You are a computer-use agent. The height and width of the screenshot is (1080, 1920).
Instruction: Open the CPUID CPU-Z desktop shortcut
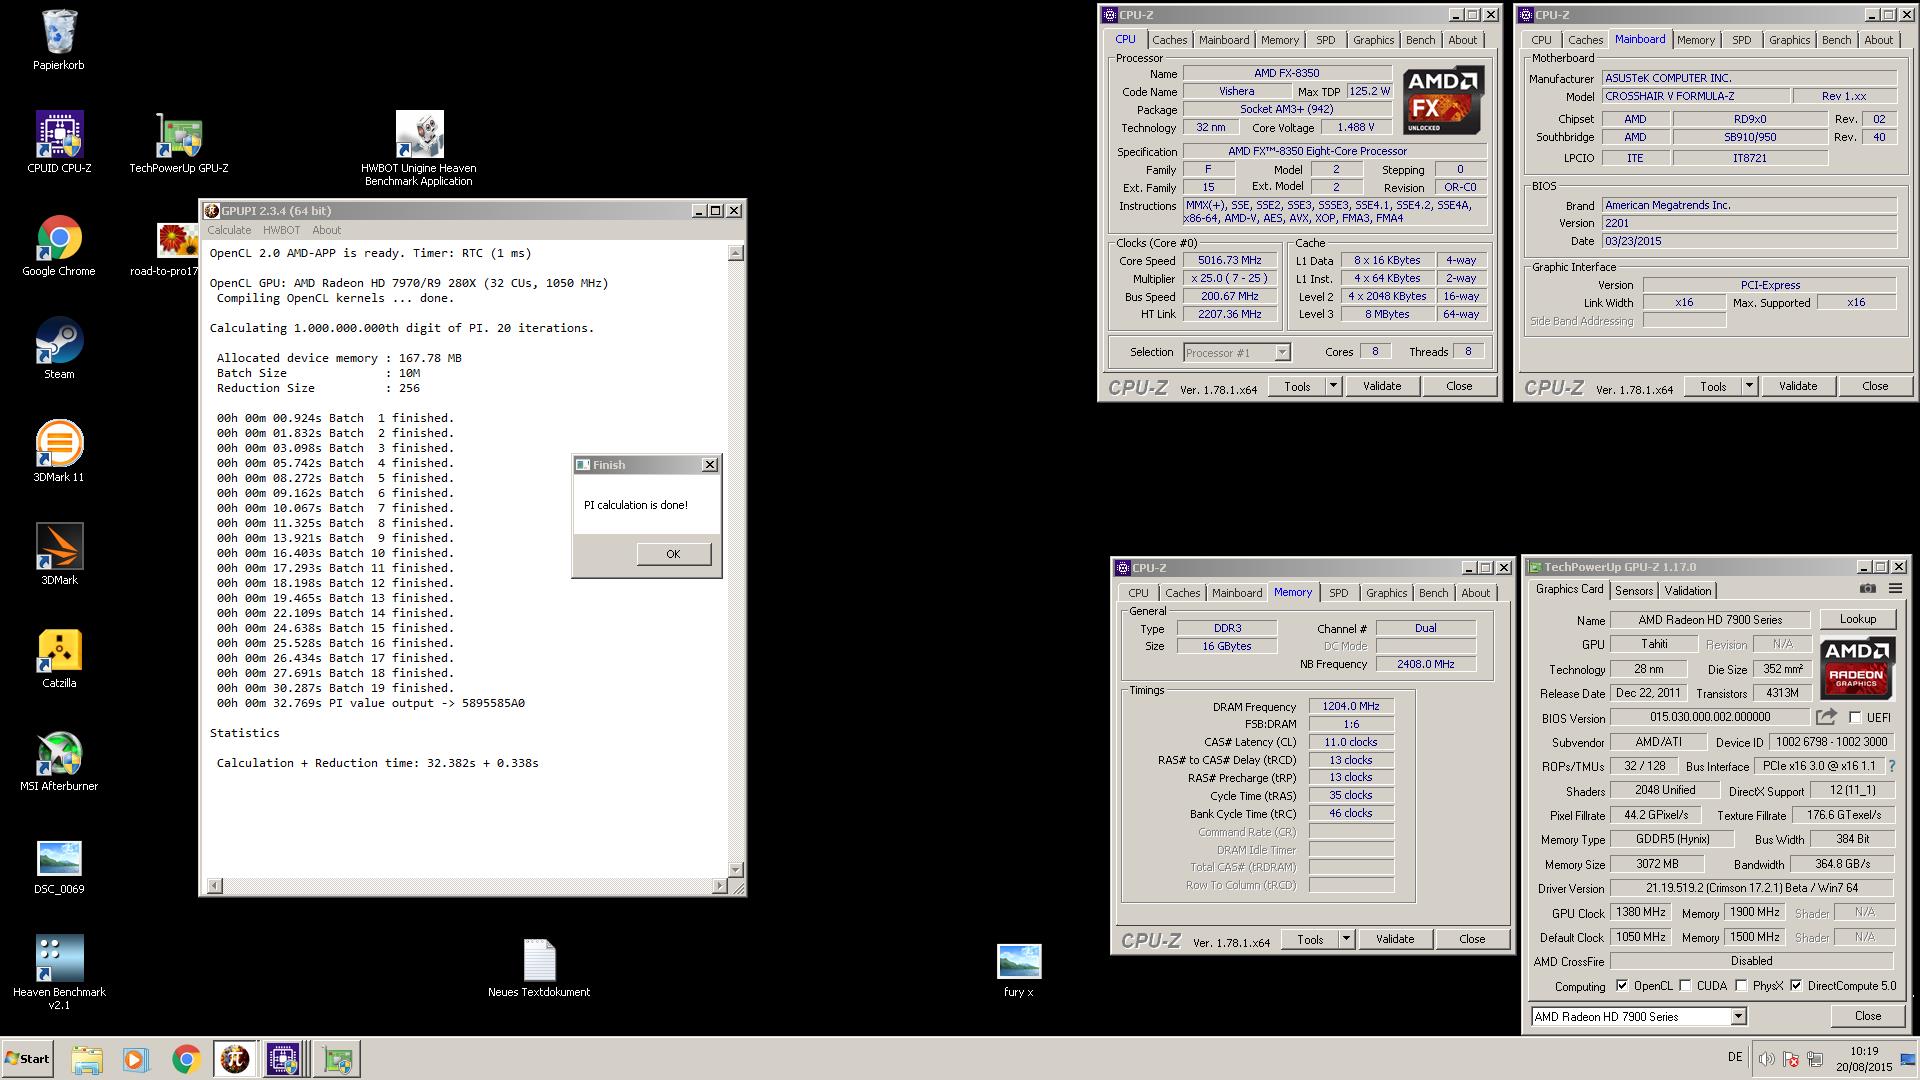59,142
